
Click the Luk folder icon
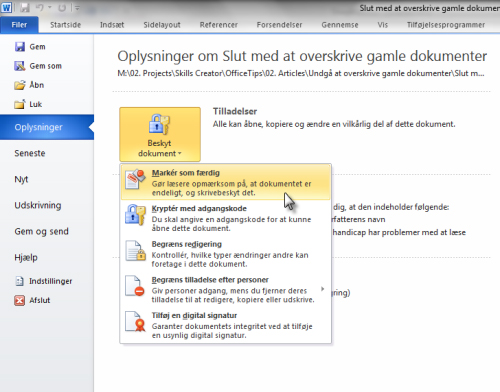pyautogui.click(x=20, y=104)
